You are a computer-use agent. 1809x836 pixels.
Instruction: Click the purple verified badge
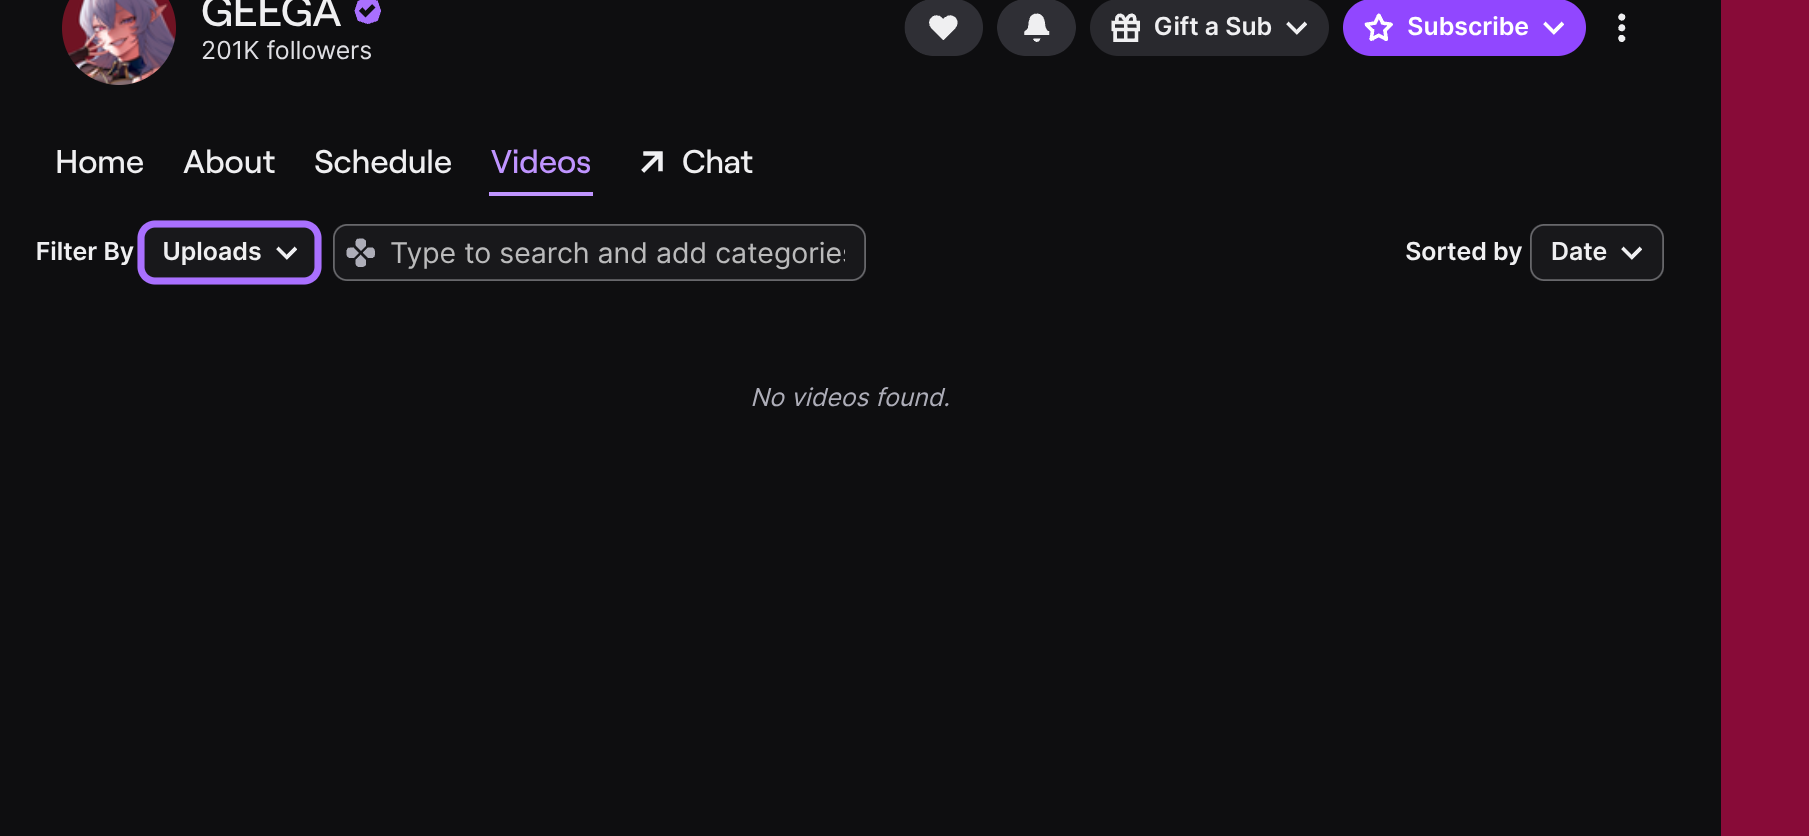click(x=368, y=11)
